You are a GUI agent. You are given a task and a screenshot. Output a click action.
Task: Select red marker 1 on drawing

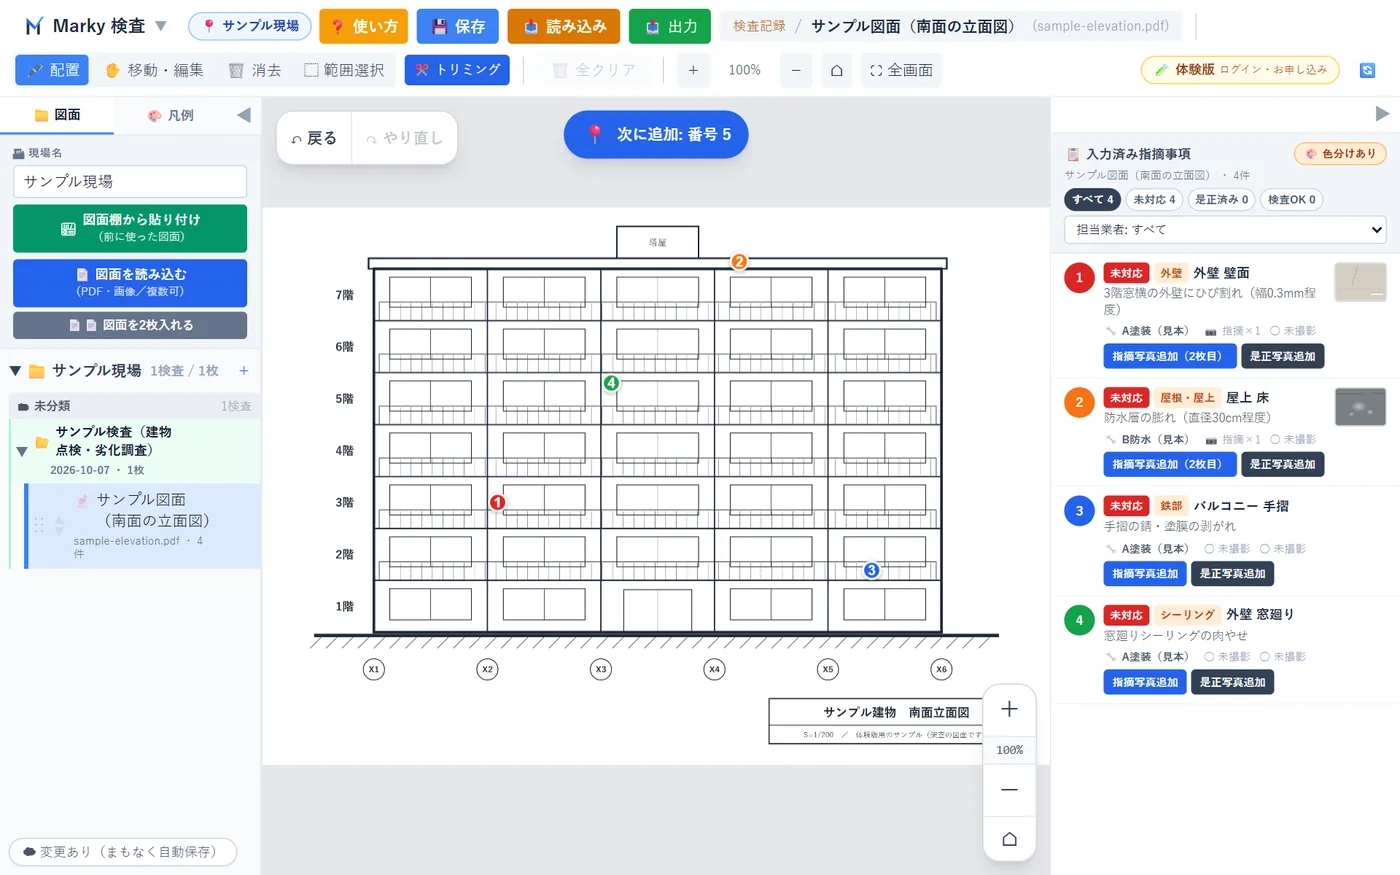(x=497, y=502)
